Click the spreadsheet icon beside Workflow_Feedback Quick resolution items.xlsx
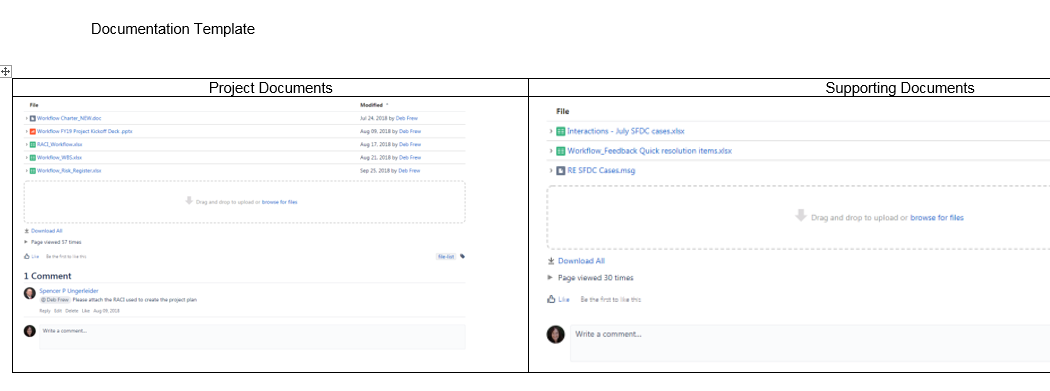Viewport: 1050px width, 391px height. point(561,151)
